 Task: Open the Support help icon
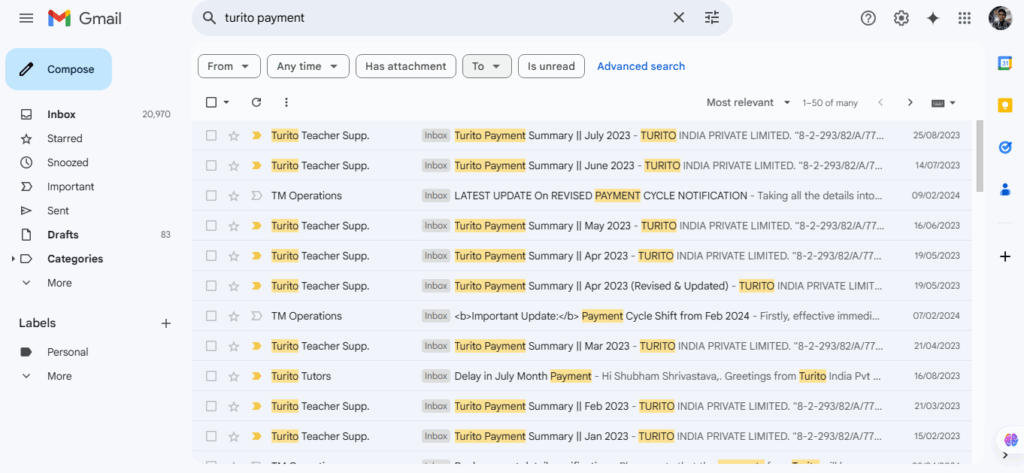coord(868,18)
